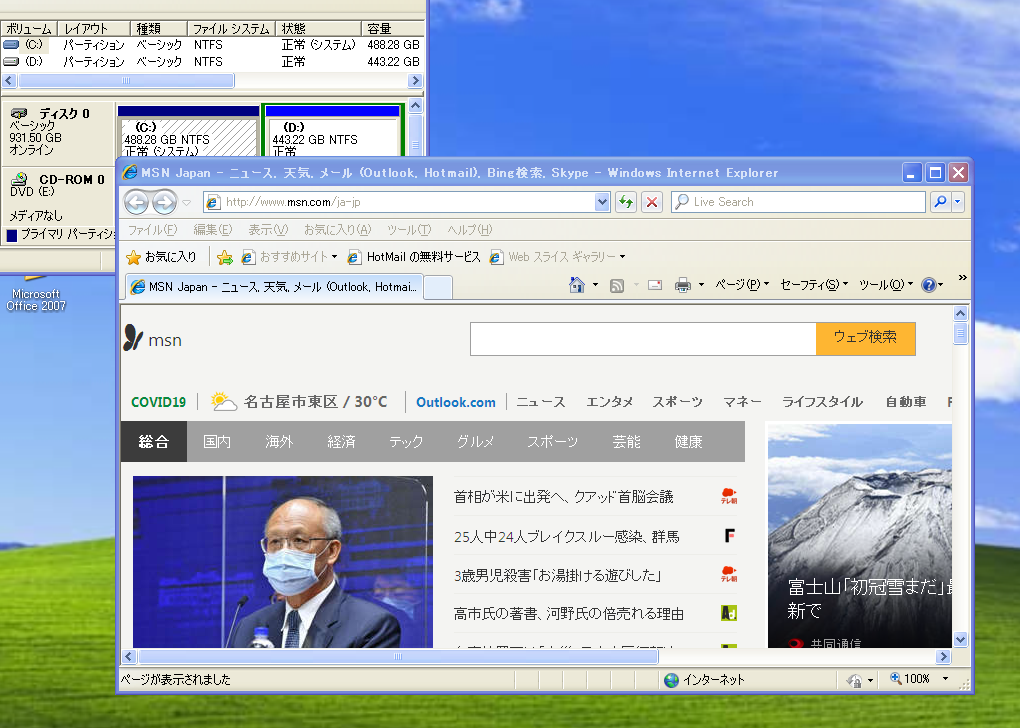The height and width of the screenshot is (728, 1020).
Task: Click the IE horizontal scrollbar right arrow
Action: point(943,656)
